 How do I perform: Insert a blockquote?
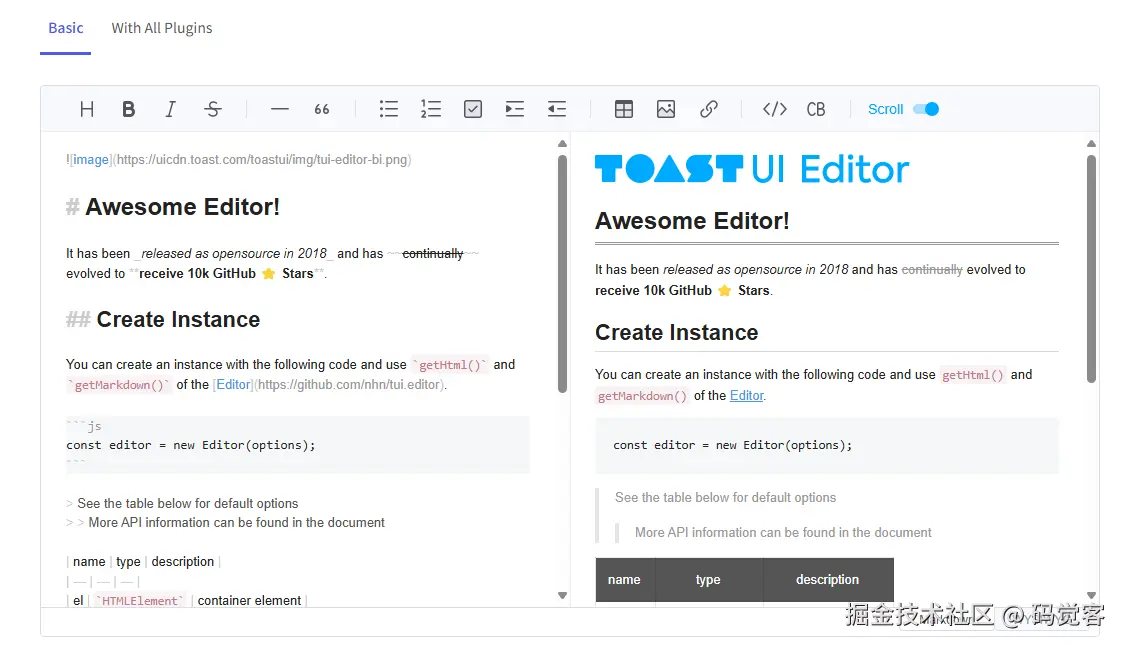coord(321,109)
